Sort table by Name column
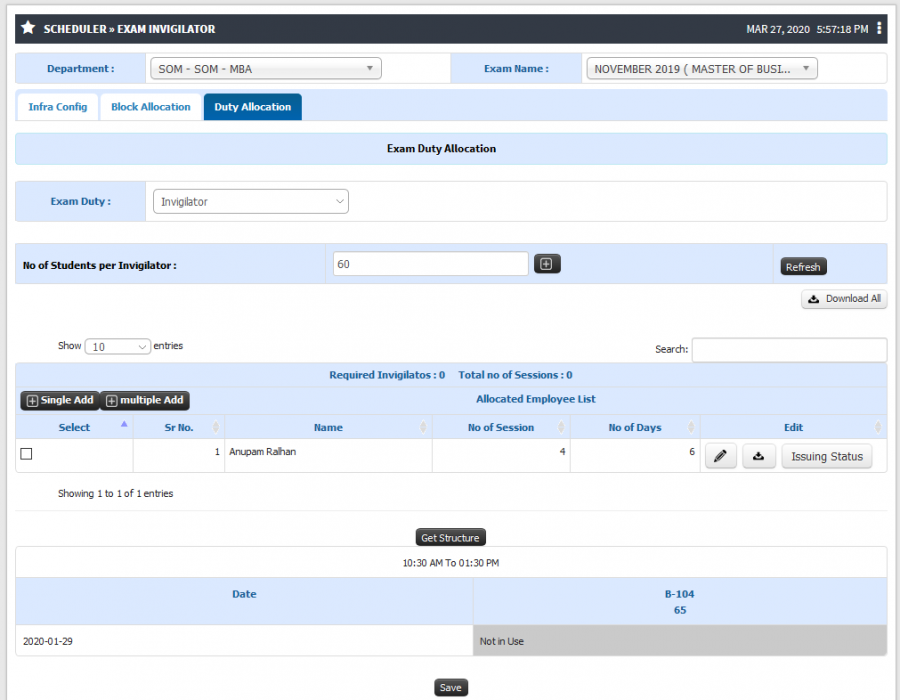 (x=328, y=427)
